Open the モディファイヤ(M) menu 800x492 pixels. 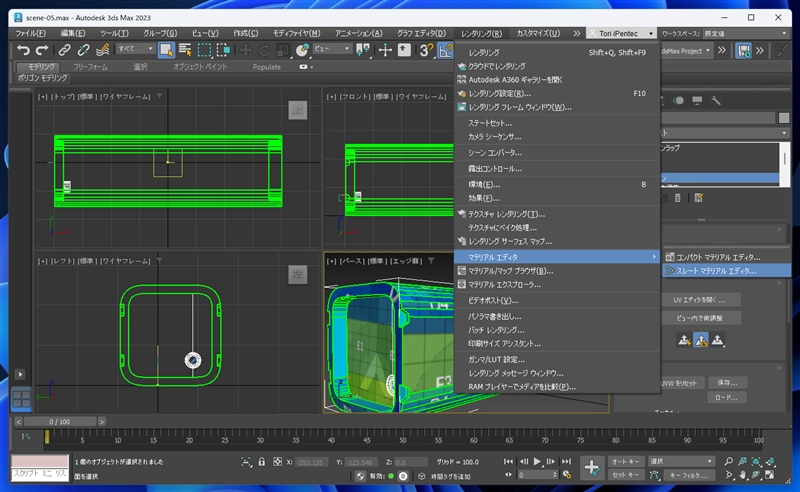(x=295, y=33)
